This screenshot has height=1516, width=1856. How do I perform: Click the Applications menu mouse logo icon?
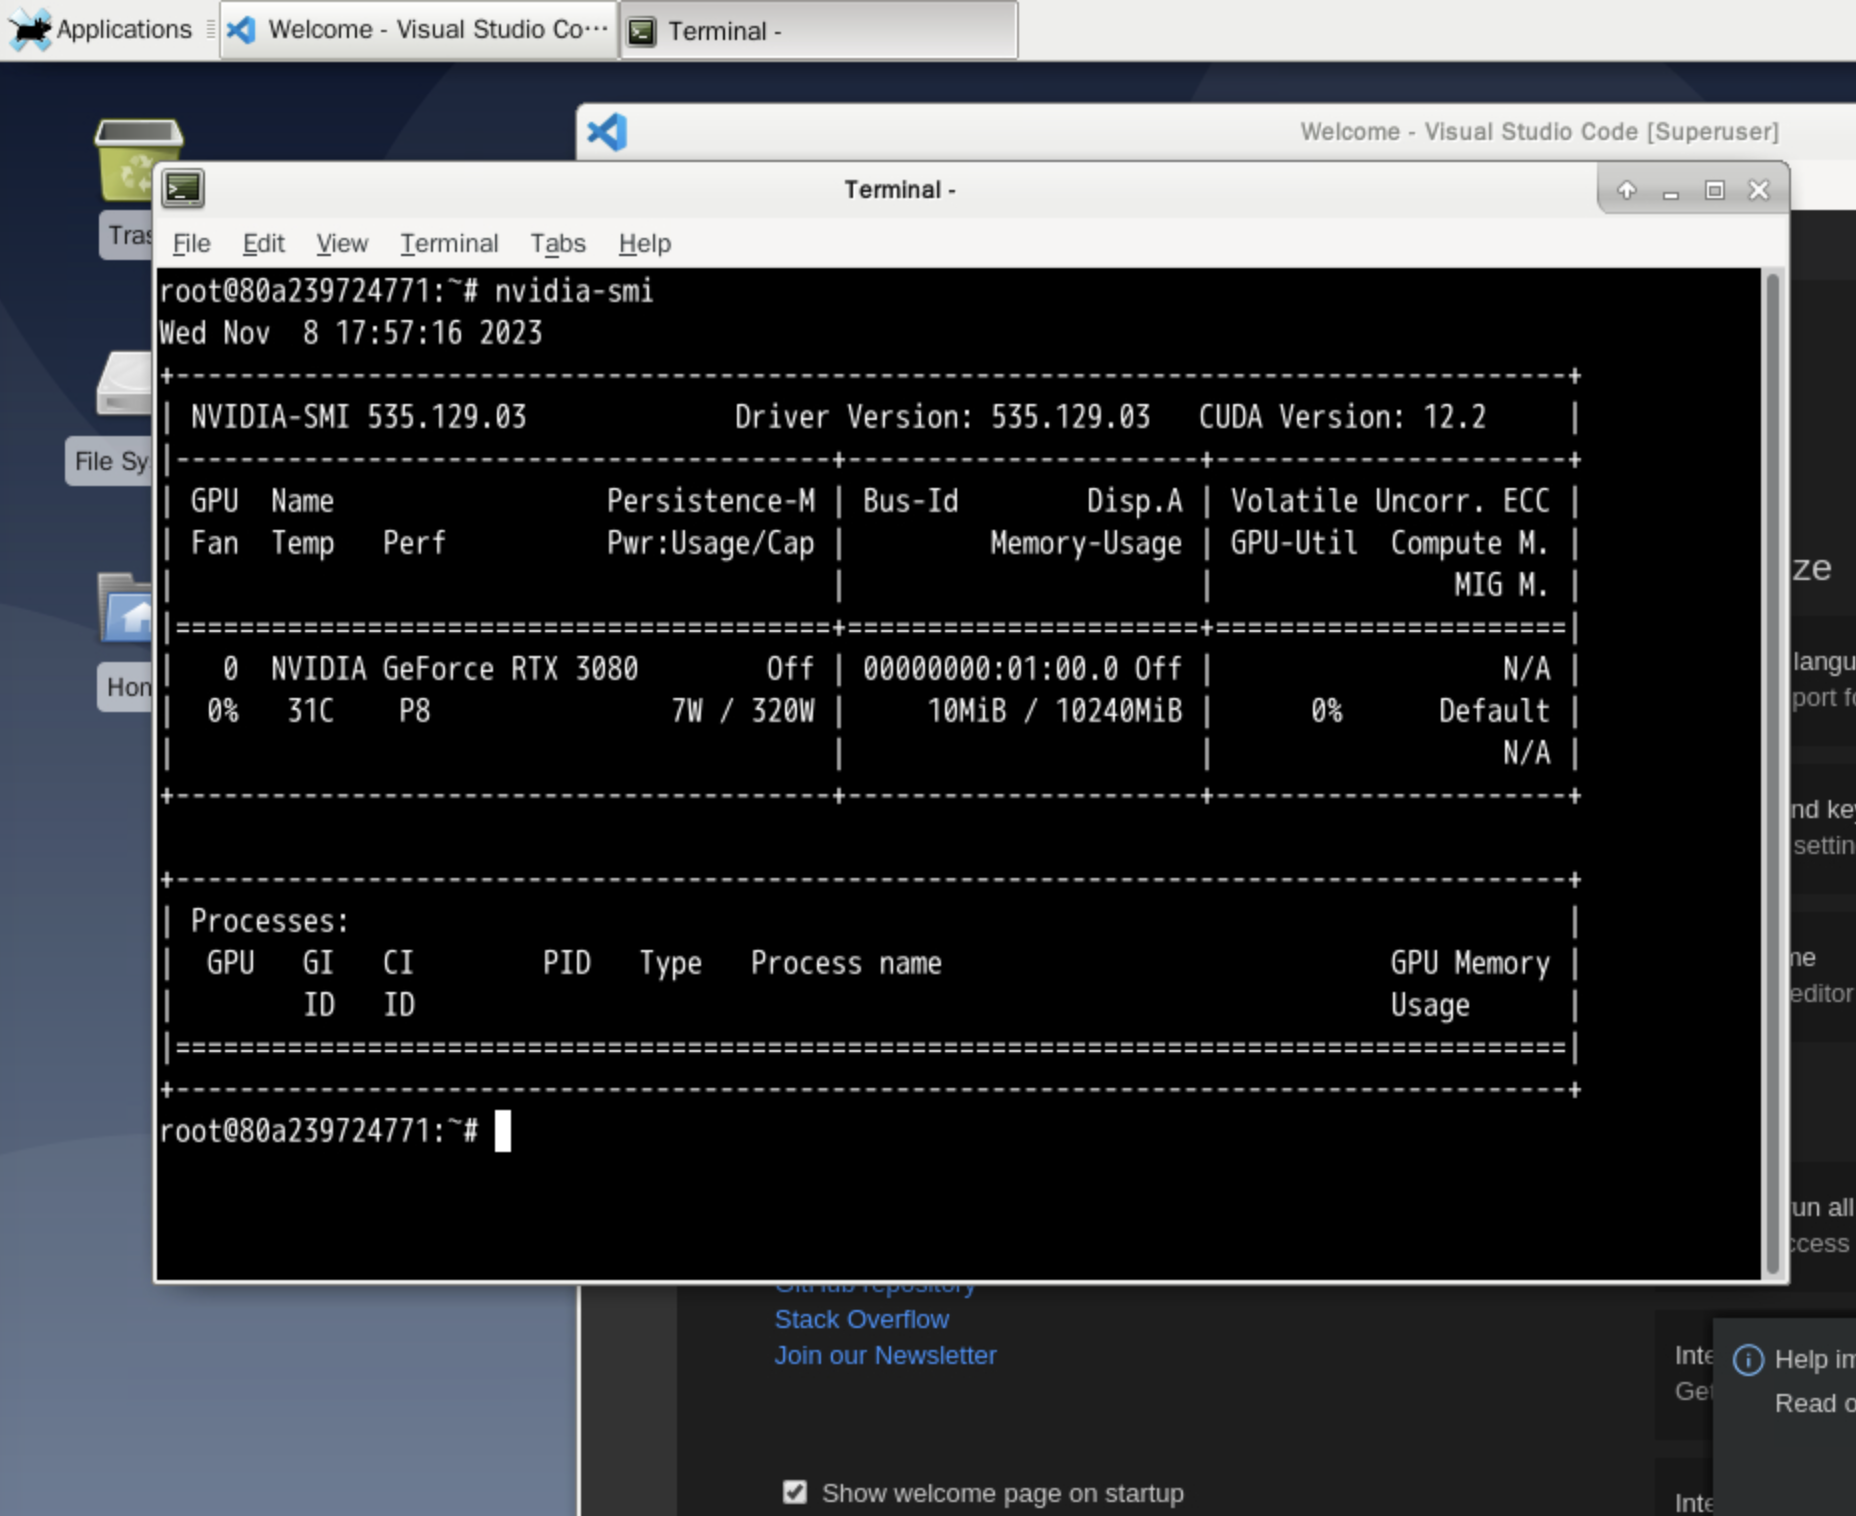pos(30,30)
